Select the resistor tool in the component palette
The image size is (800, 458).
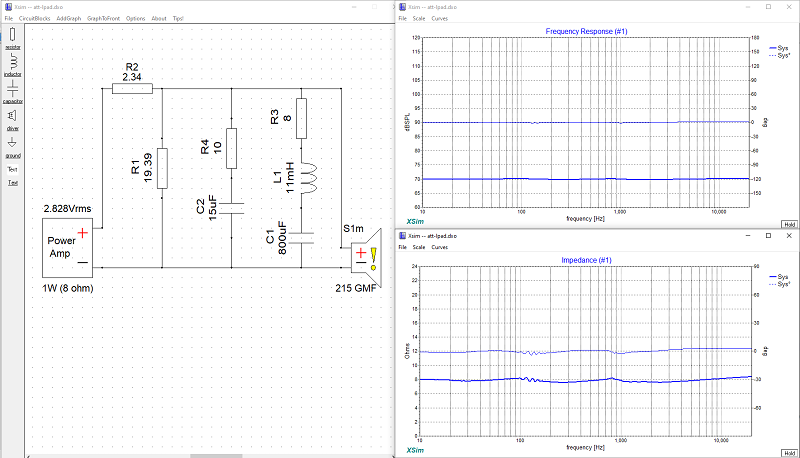click(13, 38)
